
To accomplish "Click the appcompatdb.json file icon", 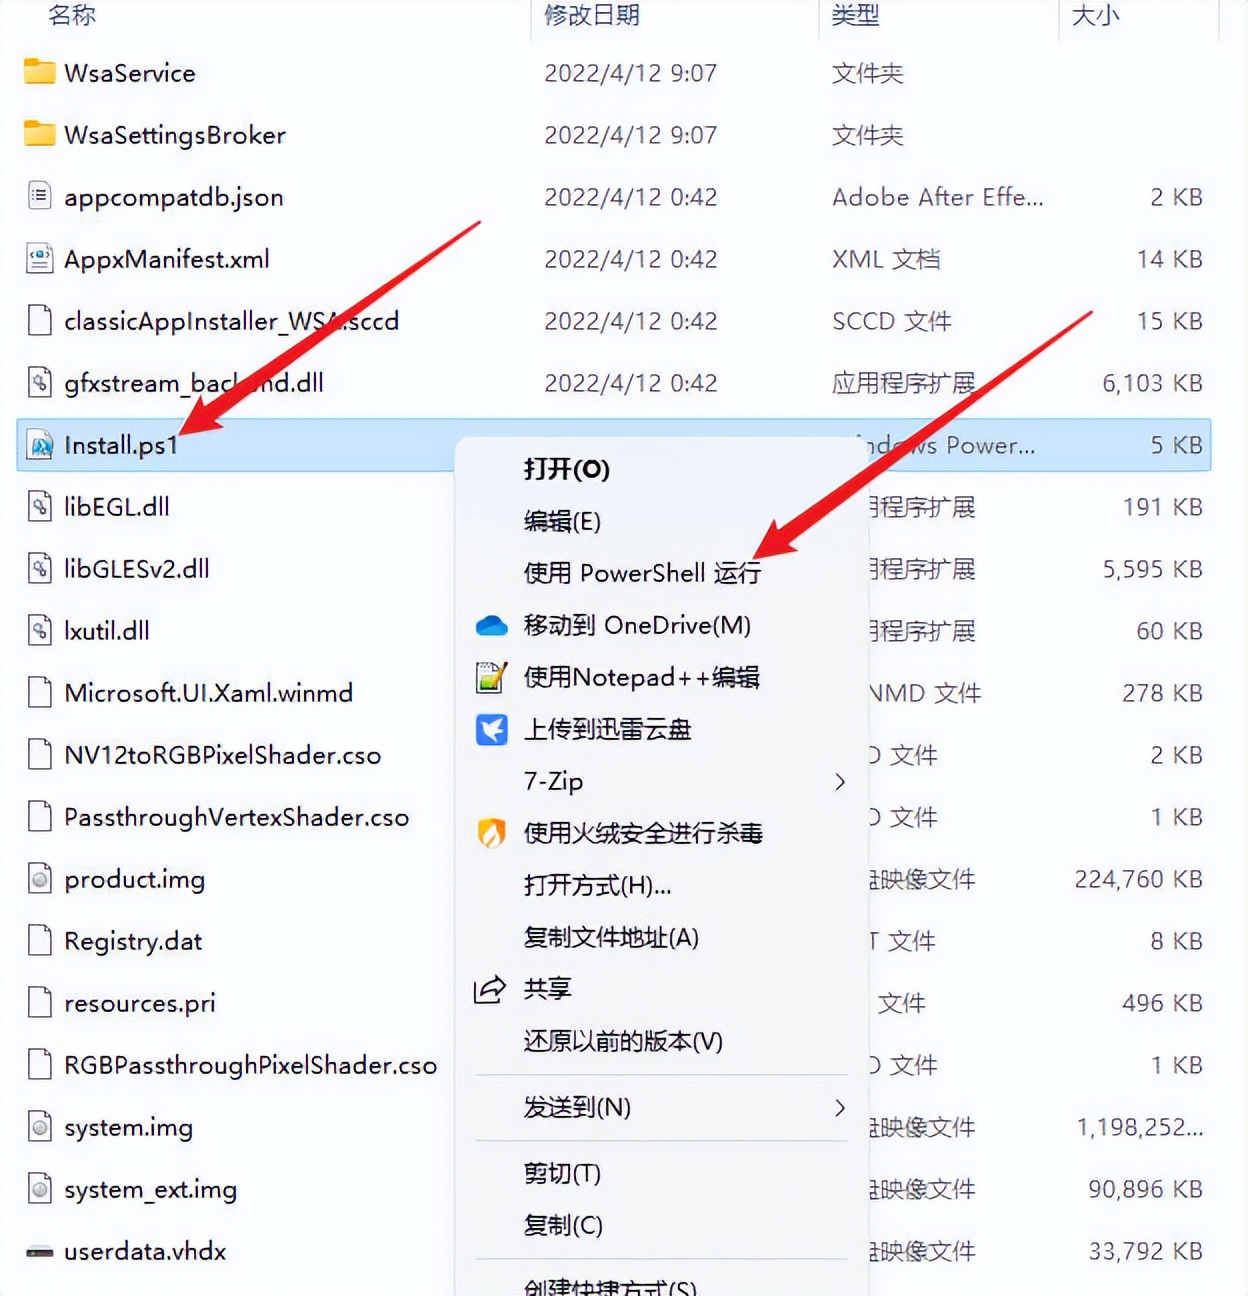I will pyautogui.click(x=38, y=196).
